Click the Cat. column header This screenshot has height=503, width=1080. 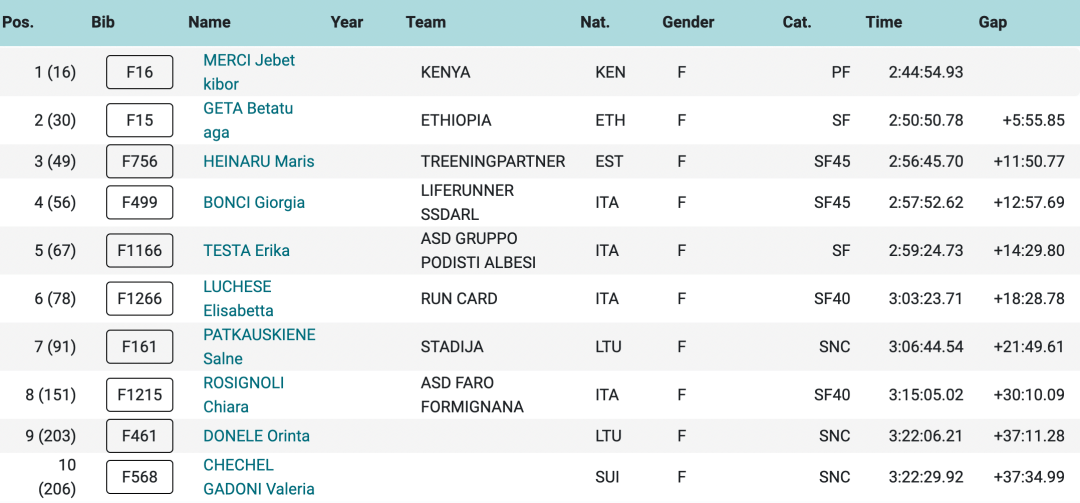[797, 22]
